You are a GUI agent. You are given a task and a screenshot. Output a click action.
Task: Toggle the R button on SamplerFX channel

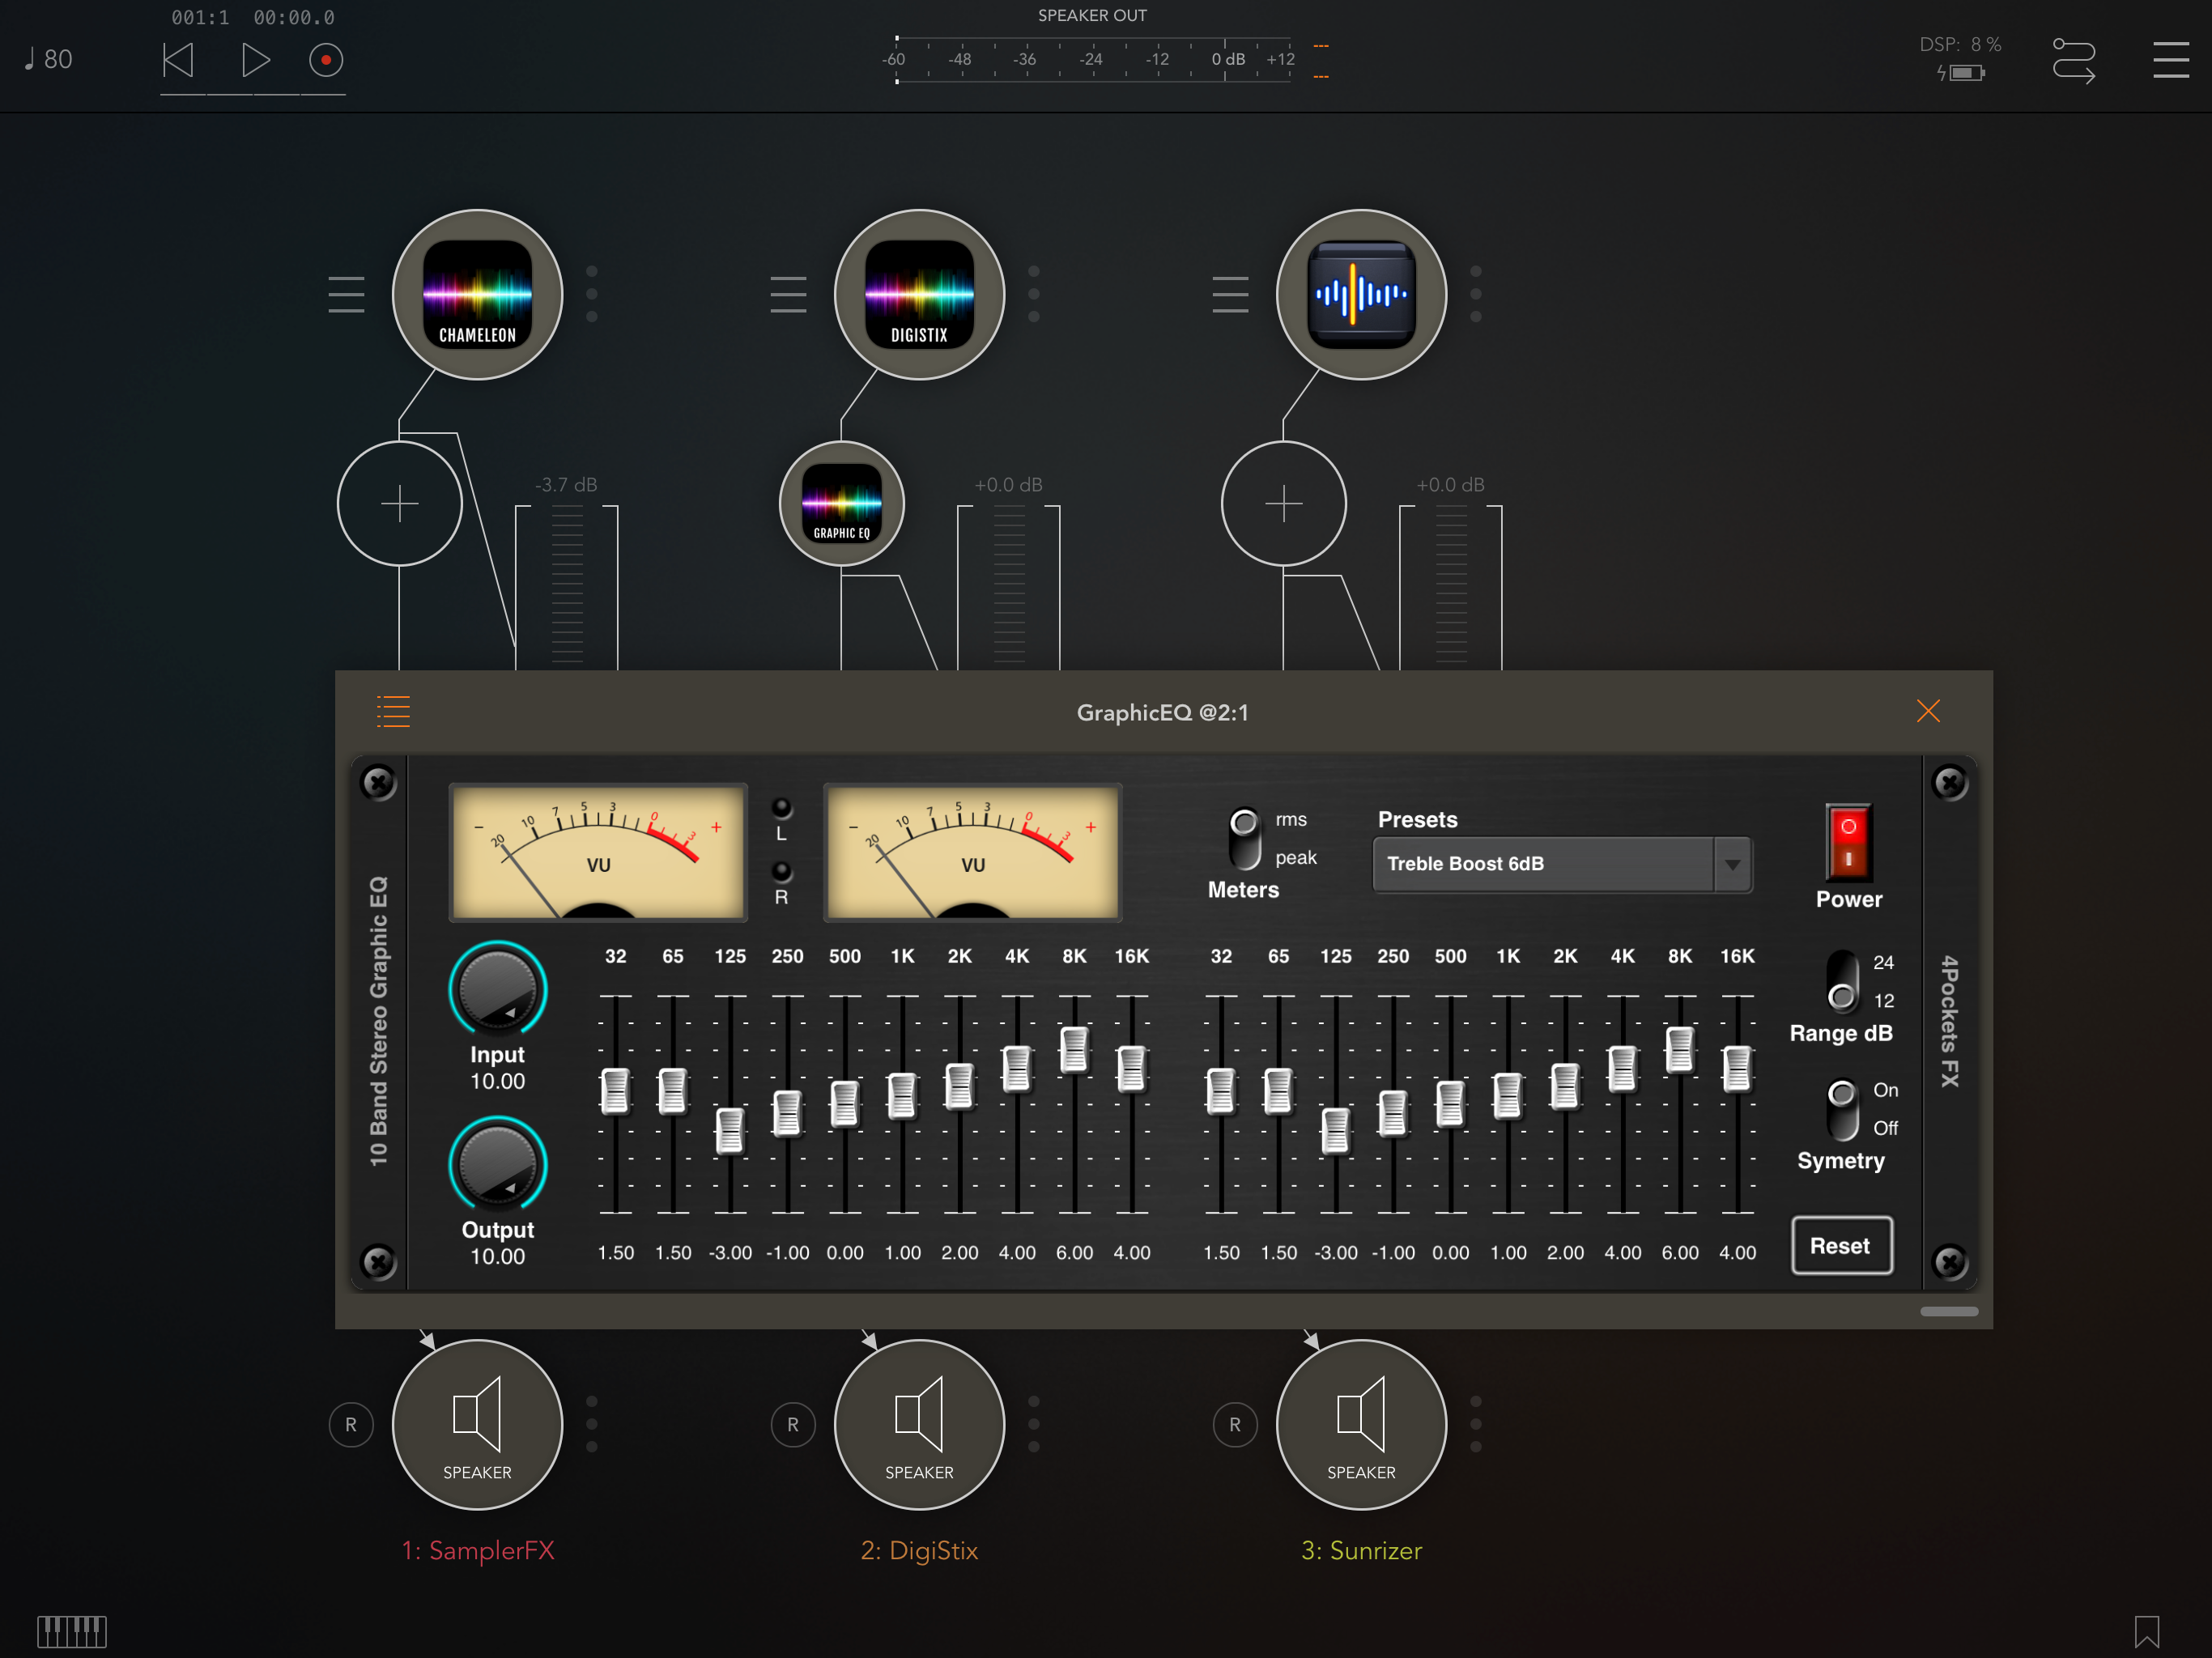point(351,1424)
